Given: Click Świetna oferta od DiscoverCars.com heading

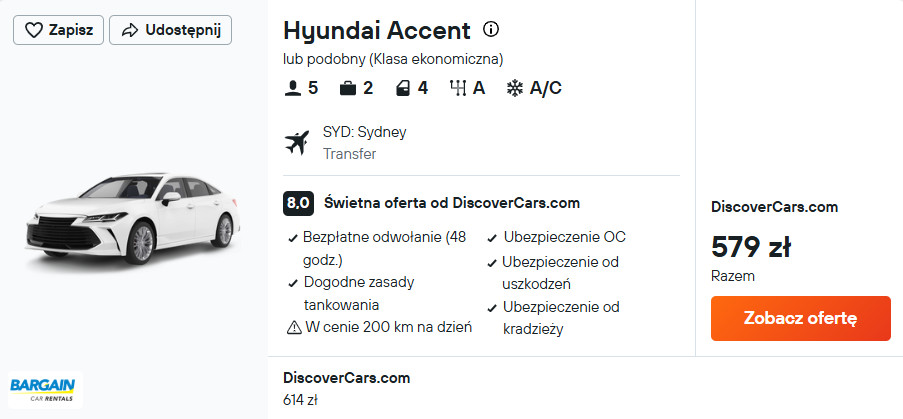Looking at the screenshot, I should point(452,203).
